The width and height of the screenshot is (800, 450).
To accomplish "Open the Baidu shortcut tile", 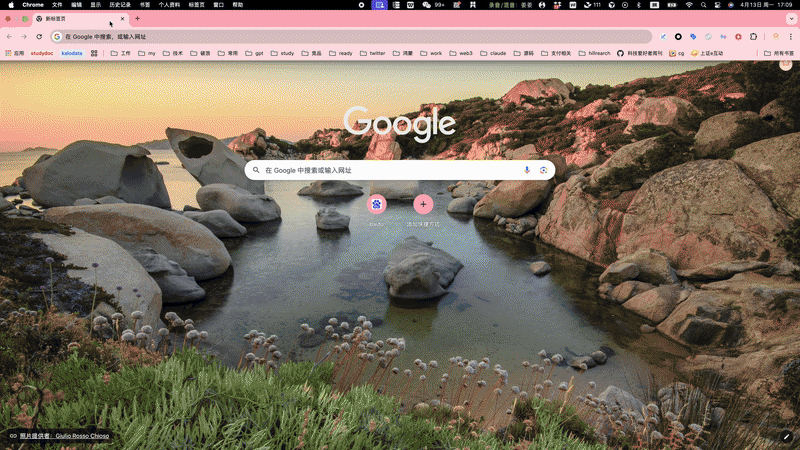I will click(x=377, y=205).
